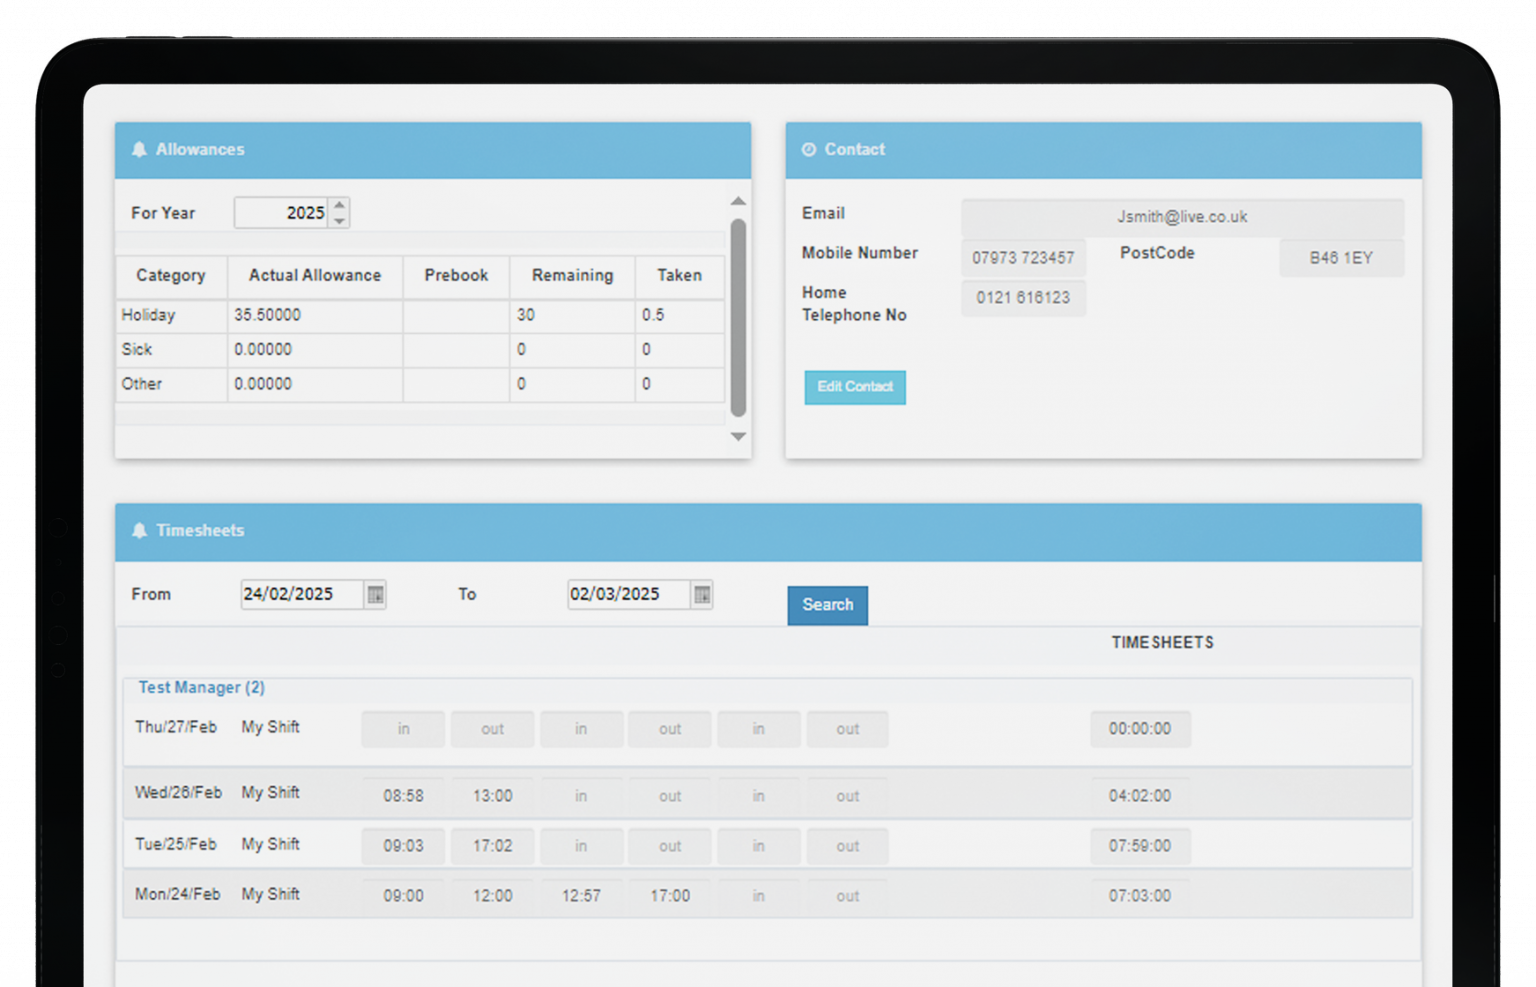
Task: Select the Other row category cell
Action: click(171, 384)
